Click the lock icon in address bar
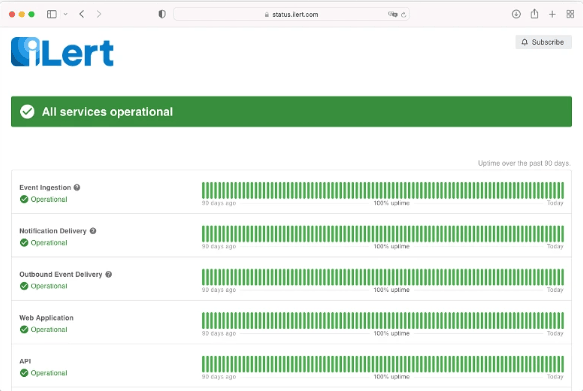This screenshot has width=583, height=391. coord(267,14)
